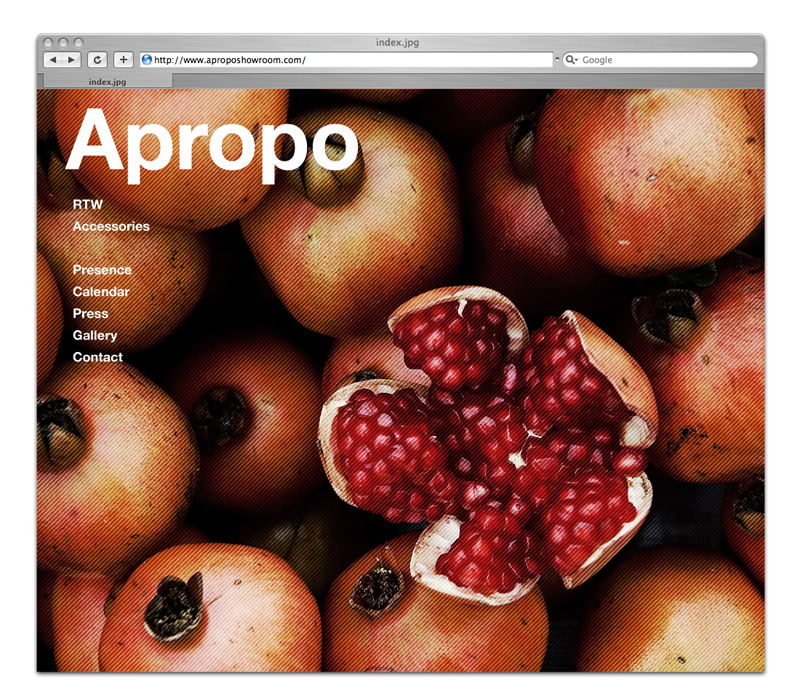The image size is (800, 700).
Task: Focus the Google search field
Action: pyautogui.click(x=660, y=60)
